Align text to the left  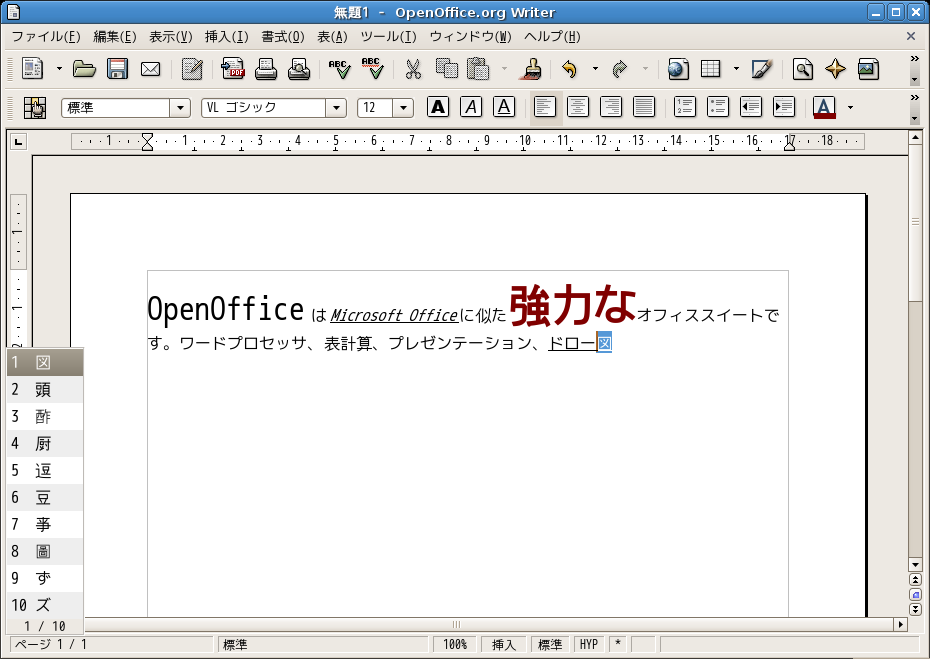[x=545, y=107]
